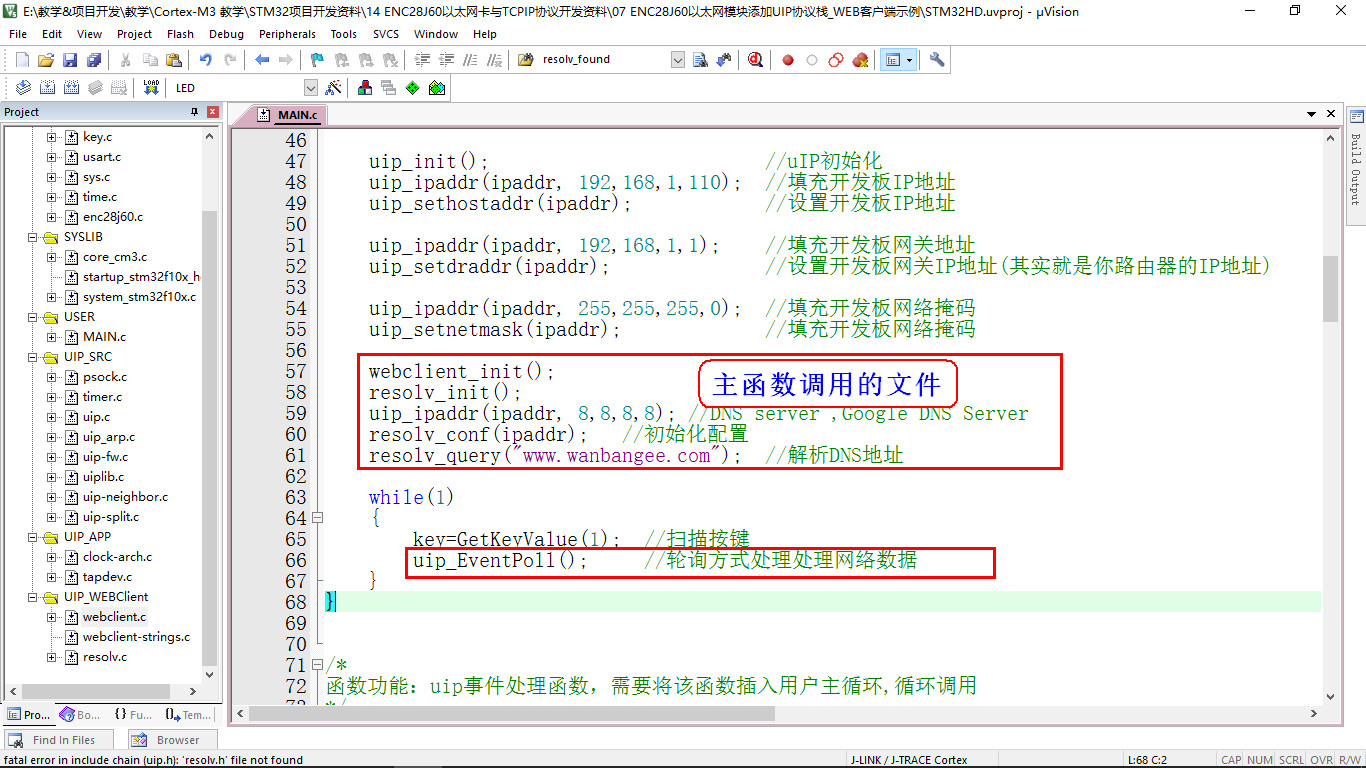Create a new file from toolbar
The image size is (1366, 768).
[22, 60]
